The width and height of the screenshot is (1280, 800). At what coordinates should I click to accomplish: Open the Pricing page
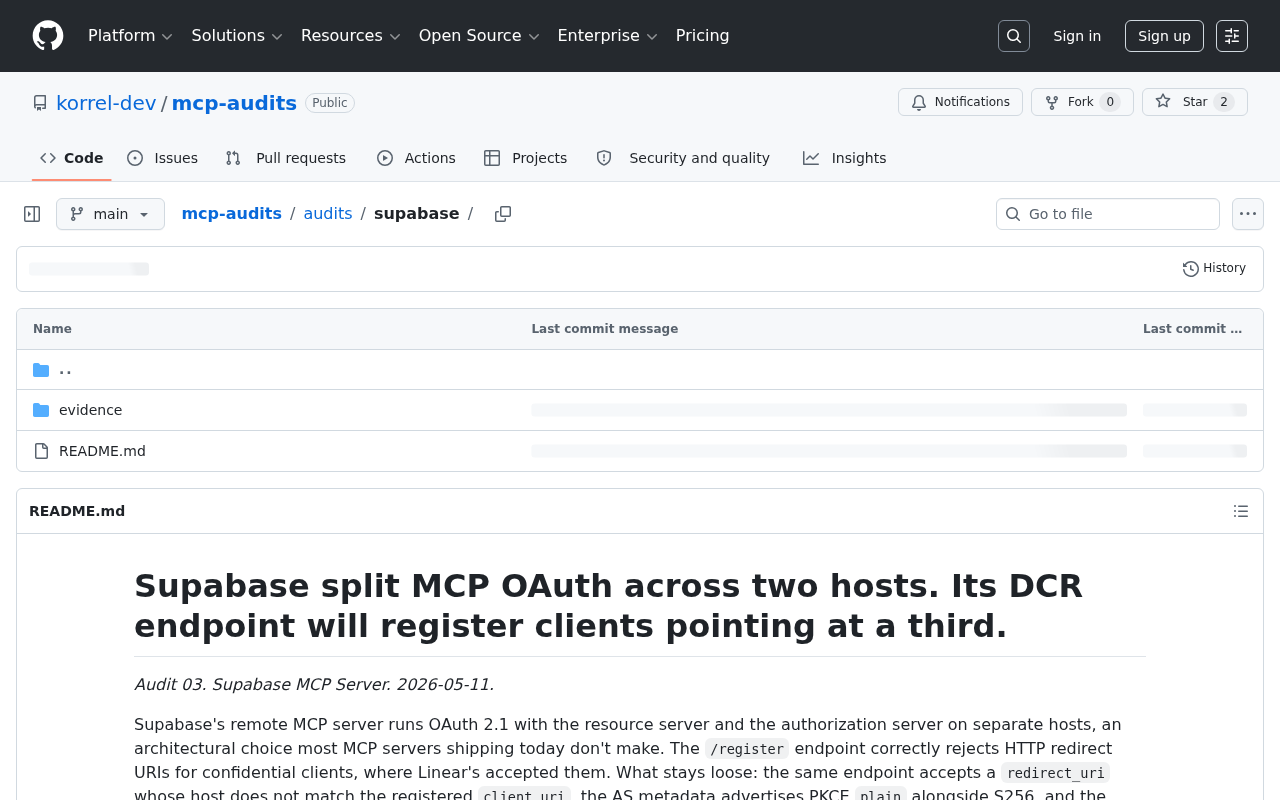point(702,36)
